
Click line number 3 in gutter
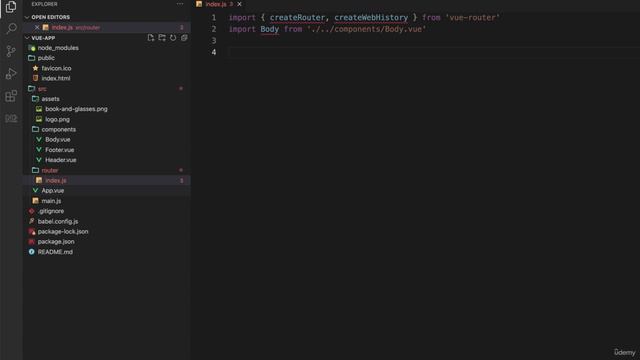pyautogui.click(x=213, y=40)
